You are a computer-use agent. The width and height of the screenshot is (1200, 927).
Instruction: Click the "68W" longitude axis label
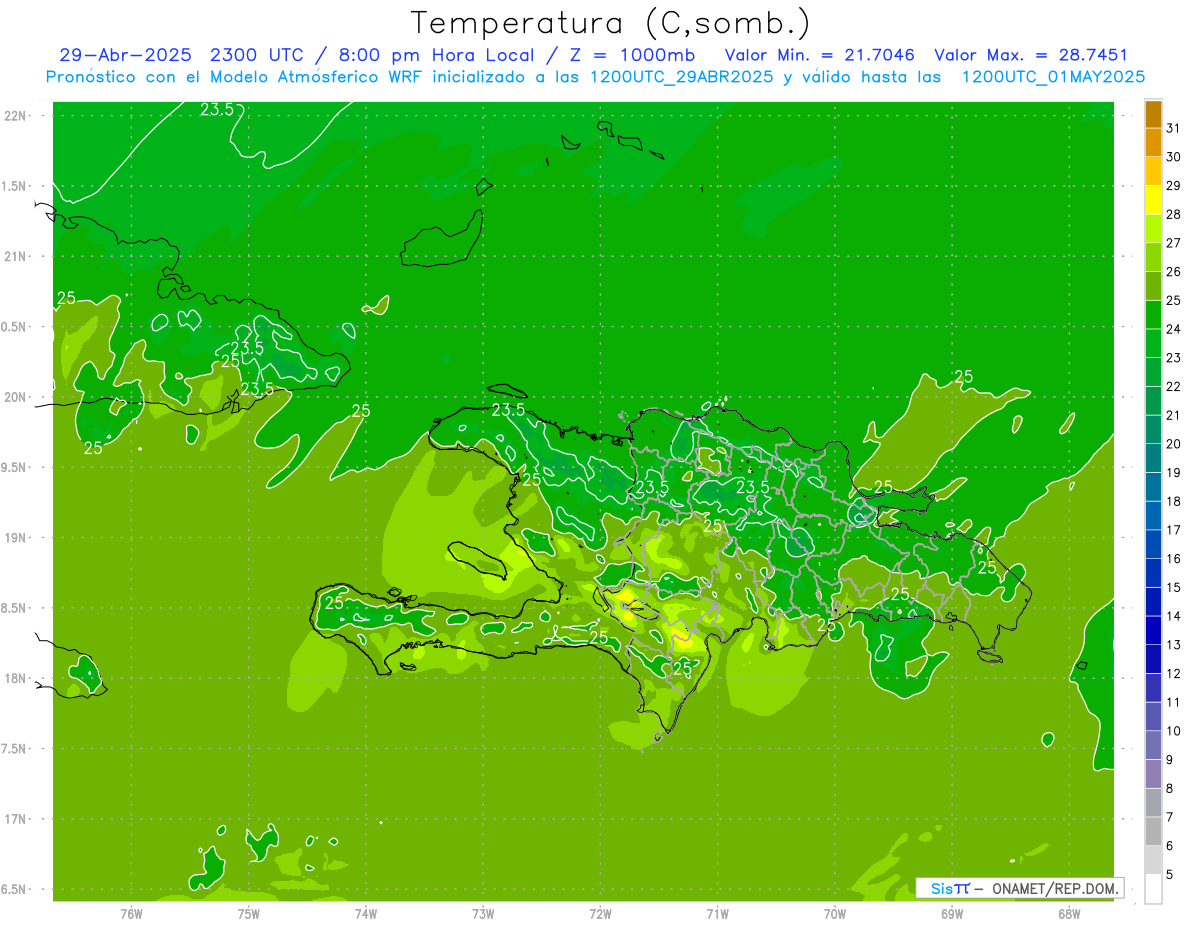point(1069,913)
